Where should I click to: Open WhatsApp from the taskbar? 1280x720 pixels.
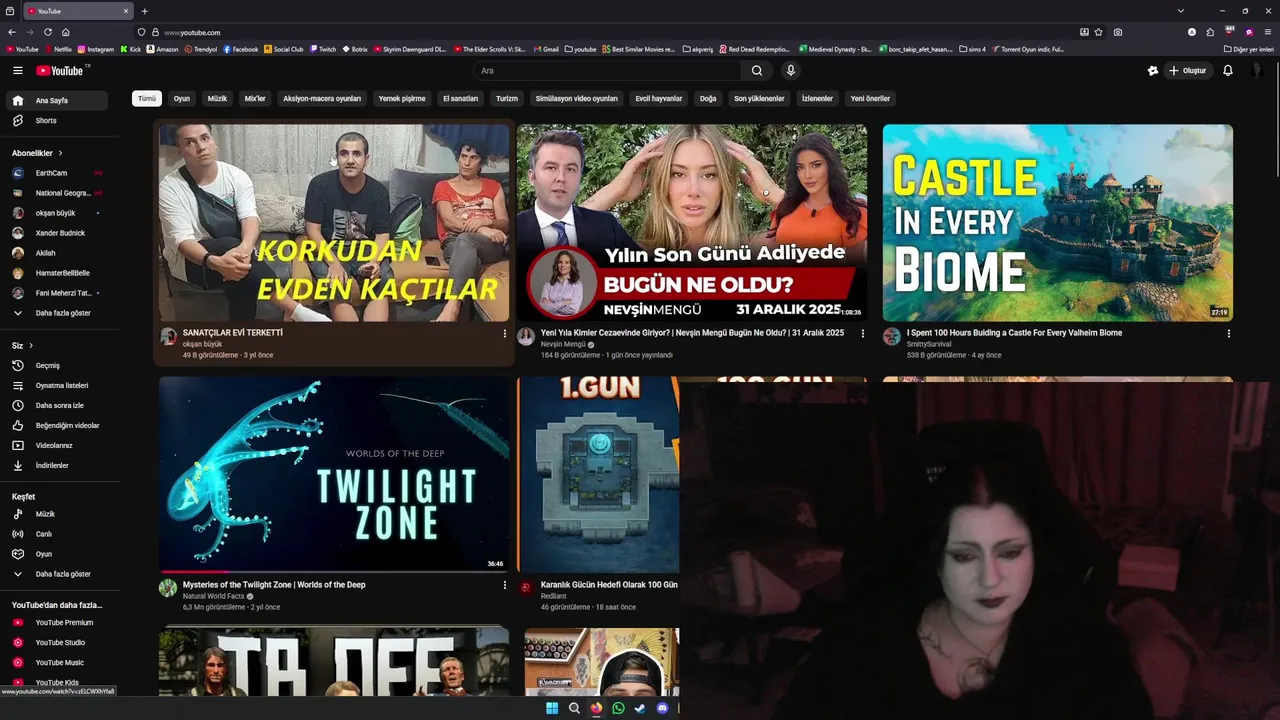618,708
